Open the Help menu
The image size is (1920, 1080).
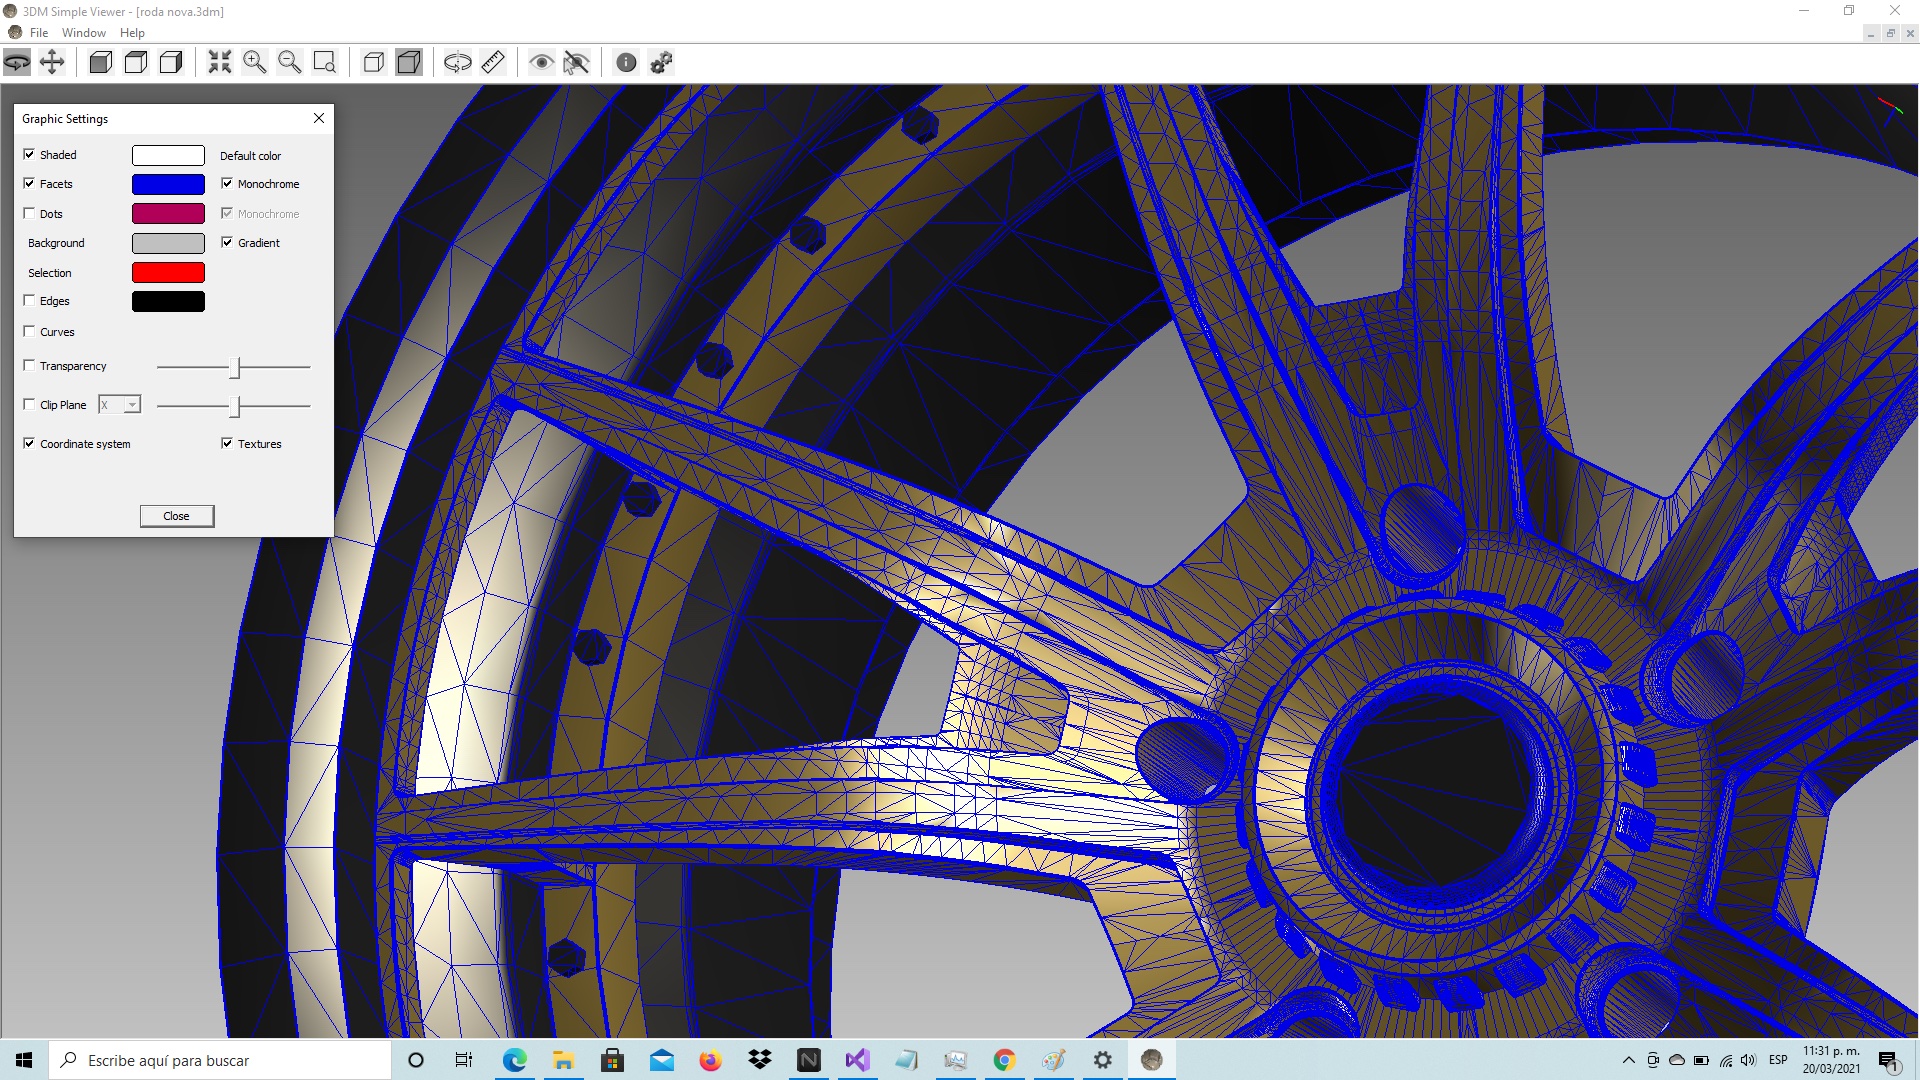[x=132, y=32]
